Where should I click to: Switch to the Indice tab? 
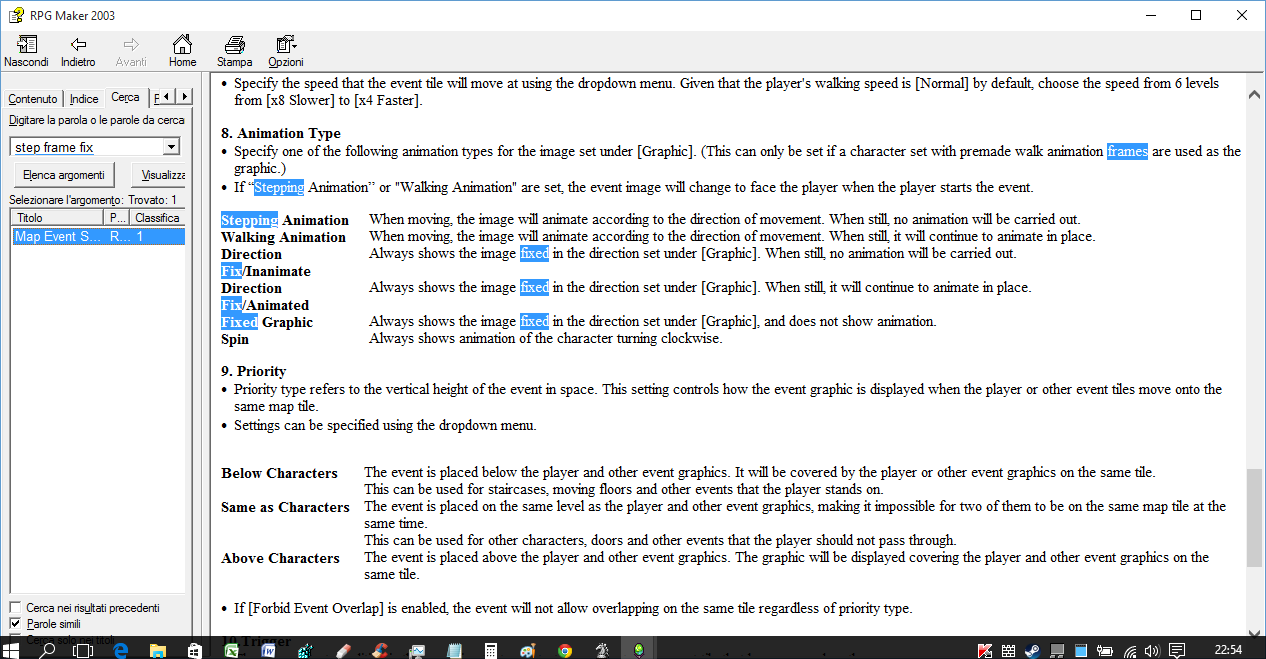tap(84, 99)
